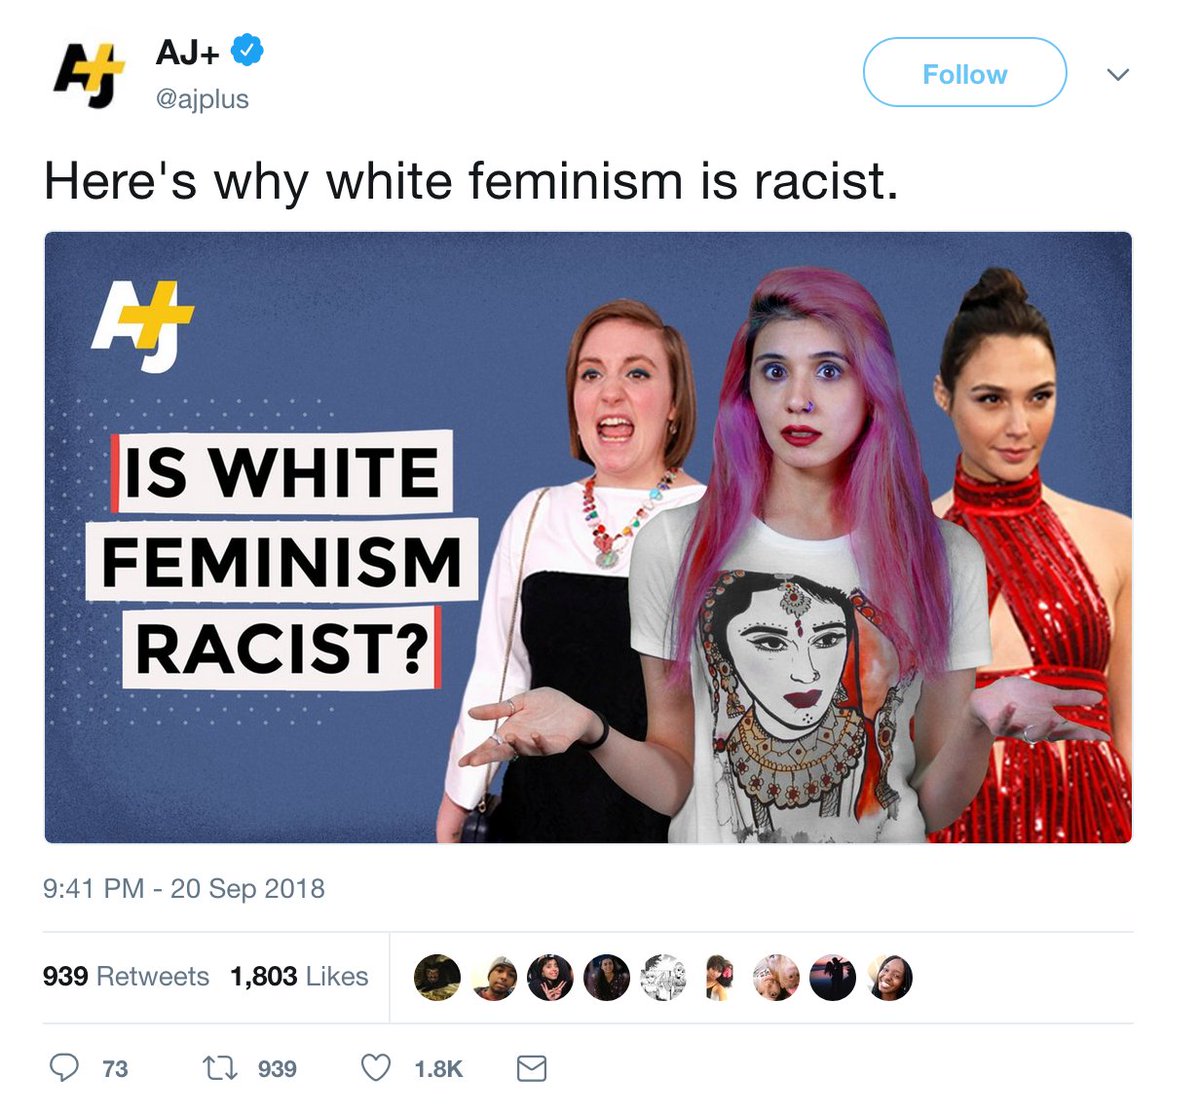
Task: Click the AJ+ profile avatar logo
Action: coord(89,77)
